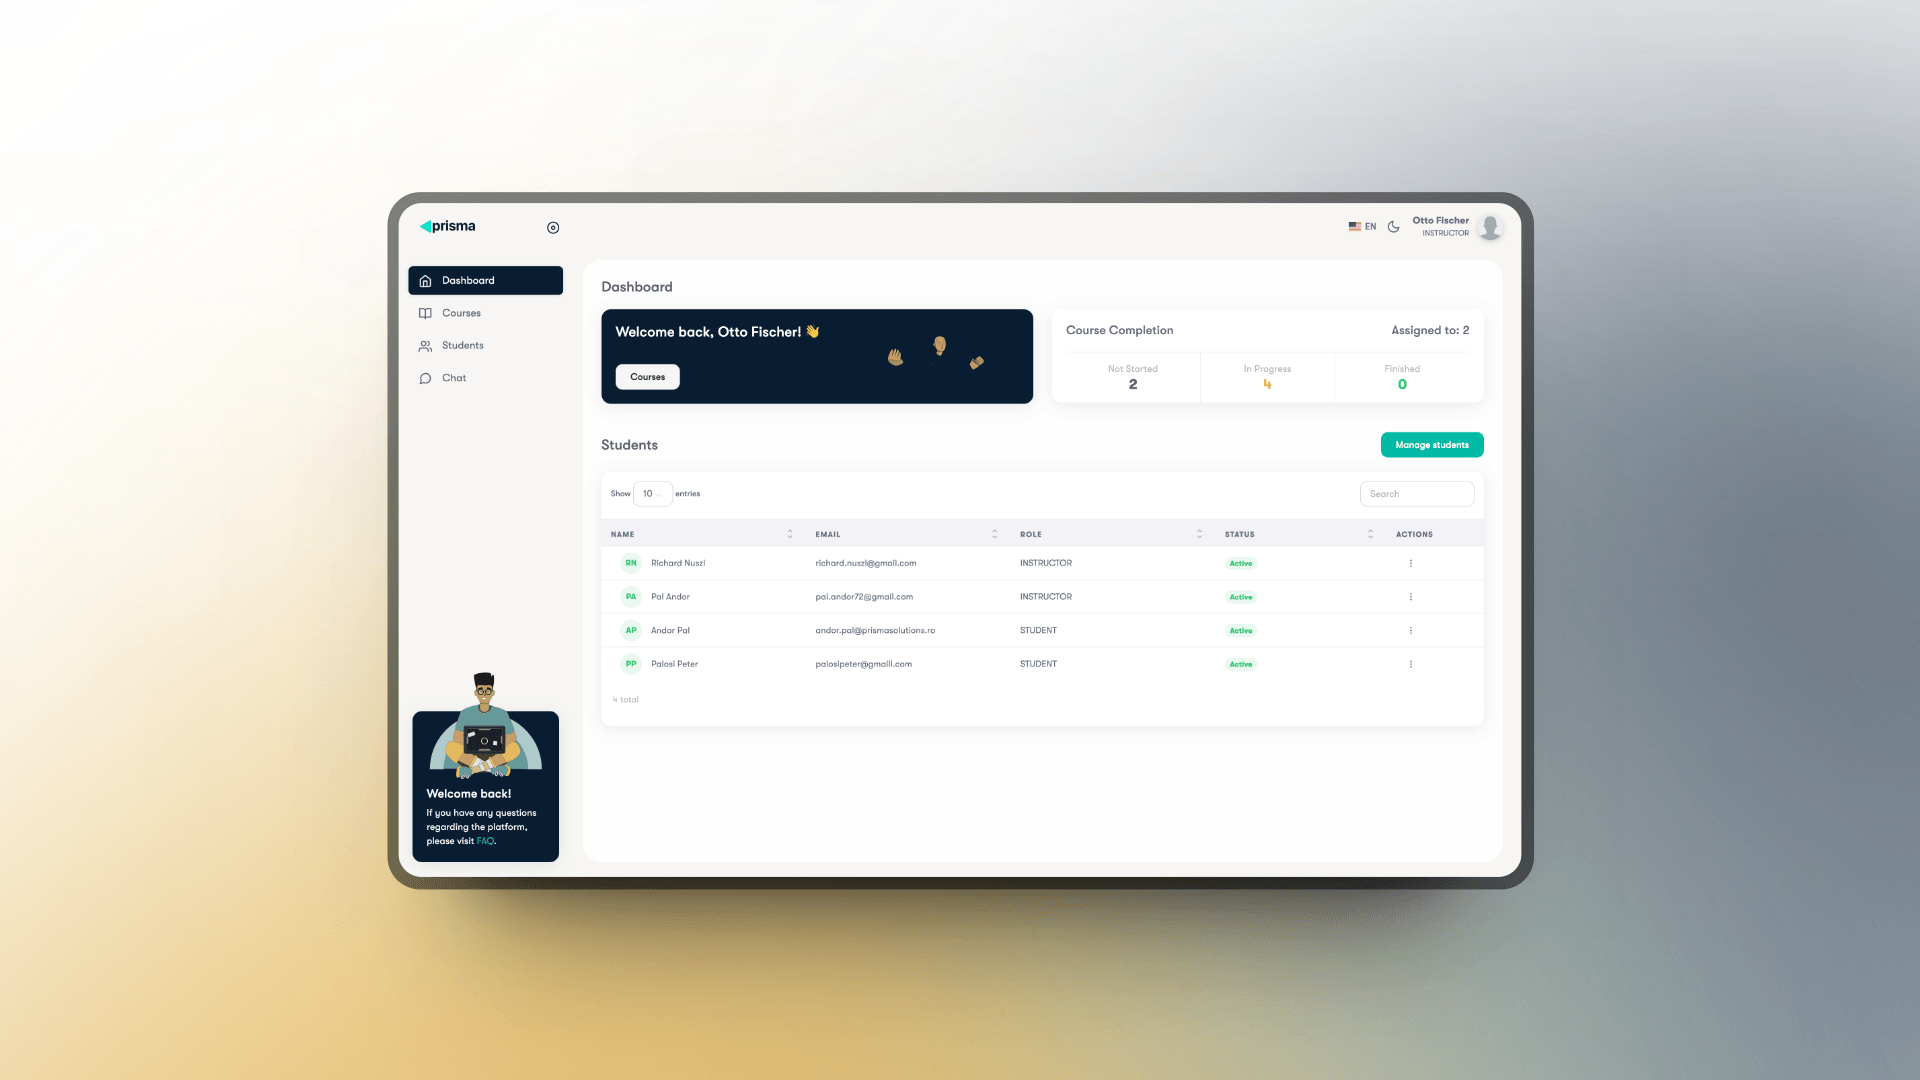Click the FAQ link in welcome widget
Viewport: 1920px width, 1080px height.
[484, 840]
